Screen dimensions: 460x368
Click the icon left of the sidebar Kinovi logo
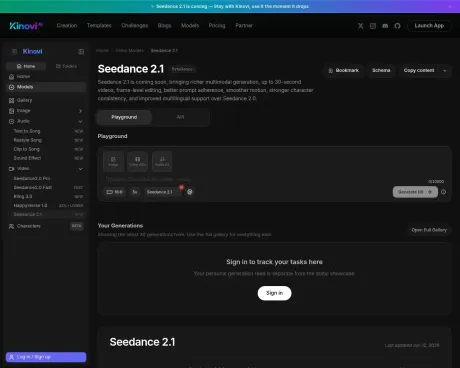click(x=15, y=51)
